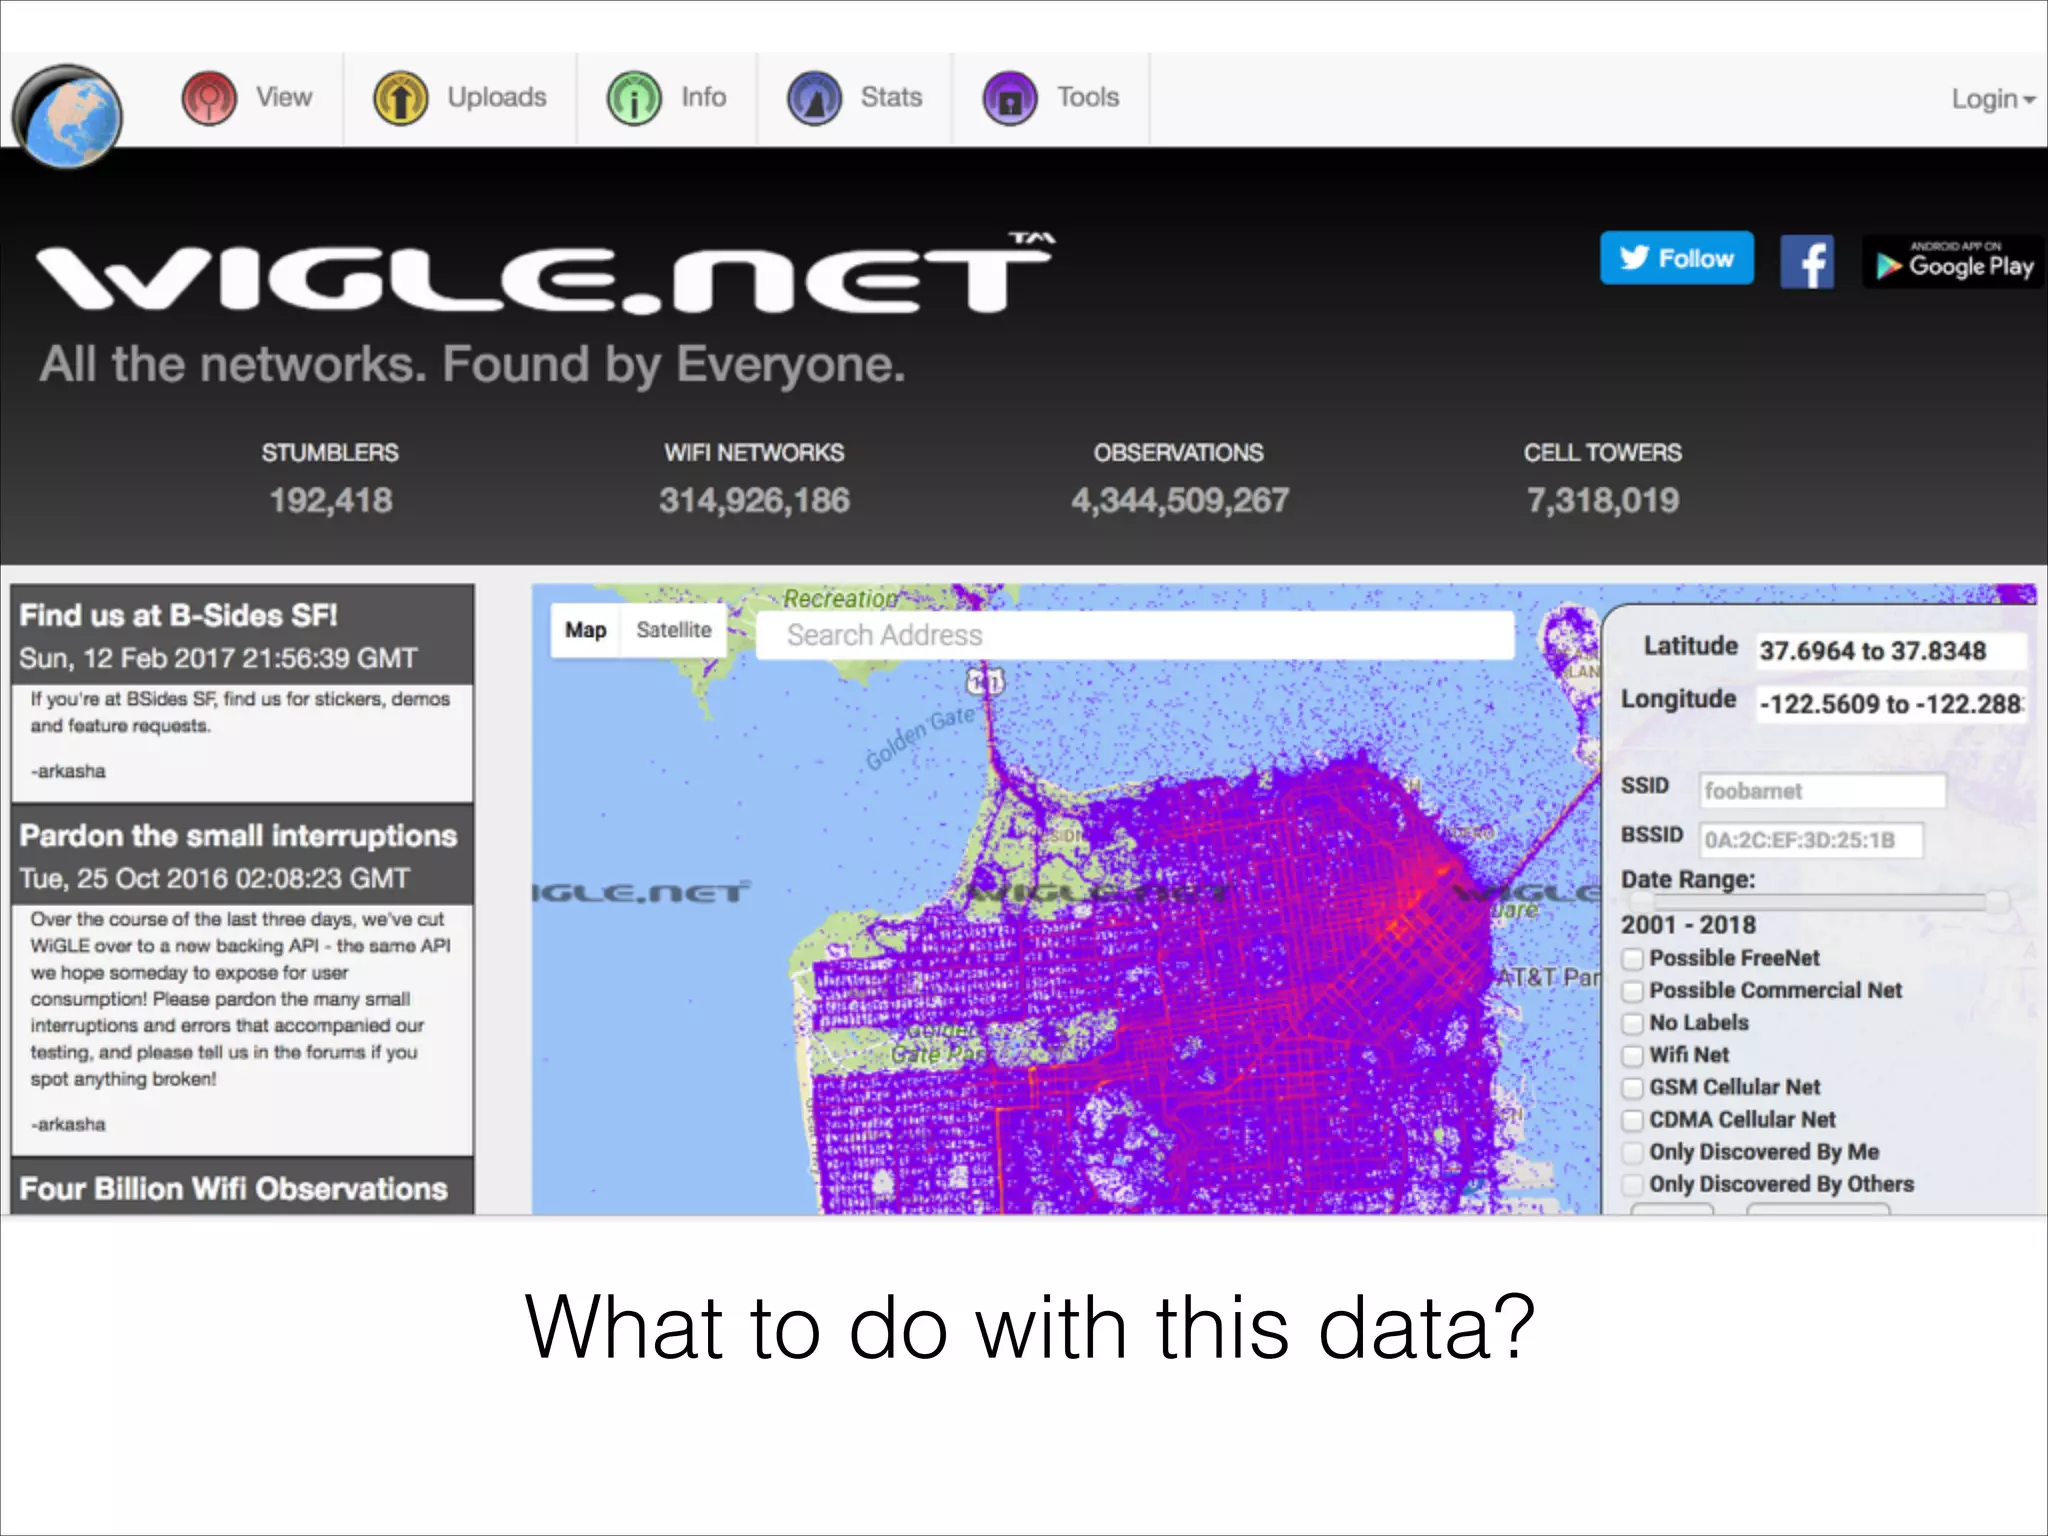This screenshot has width=2048, height=1536.
Task: Open the Find us at B-Sides SF! post
Action: point(178,616)
